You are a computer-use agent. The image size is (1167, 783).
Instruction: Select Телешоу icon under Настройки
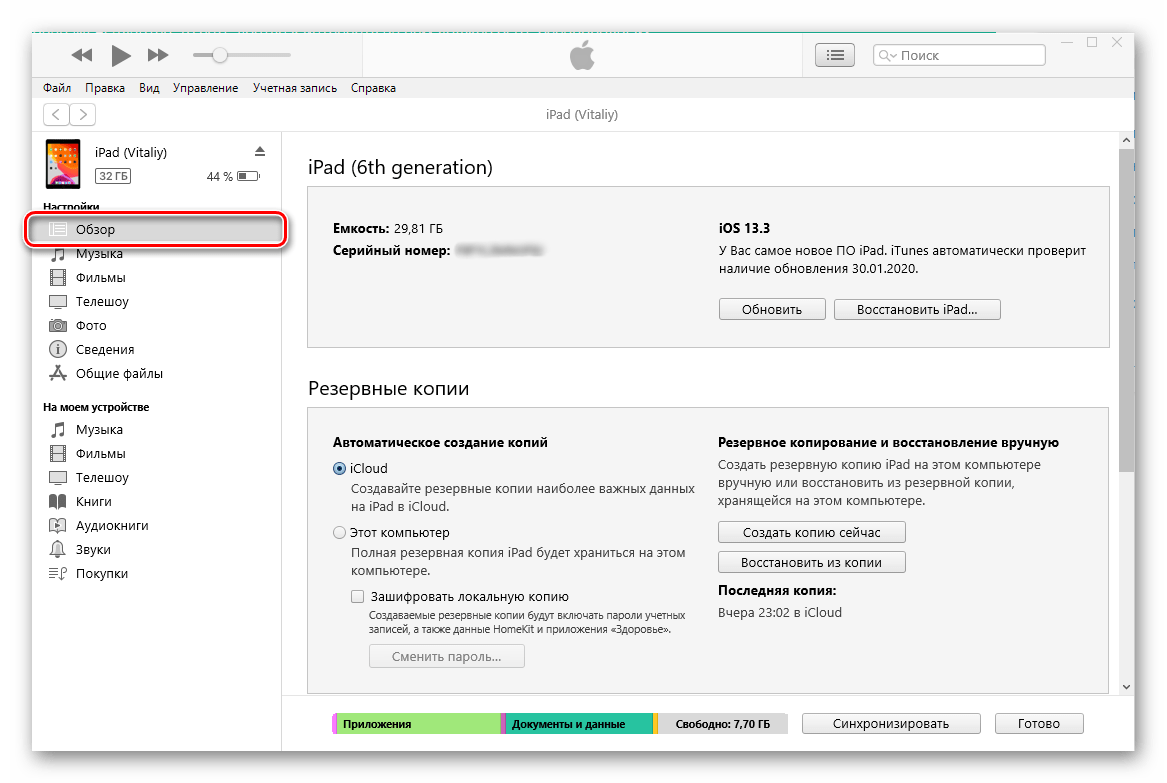(x=58, y=301)
